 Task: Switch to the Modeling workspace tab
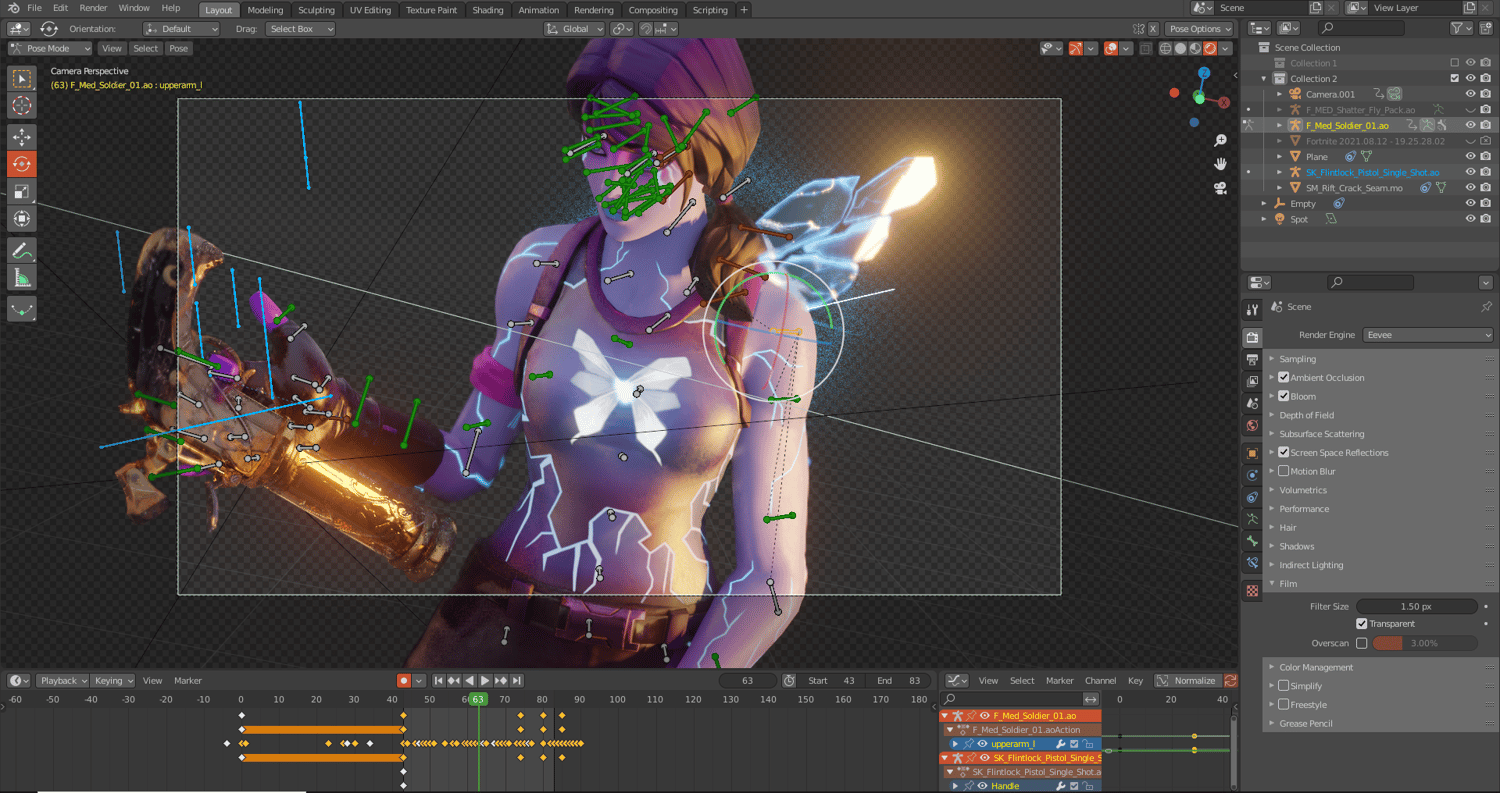point(265,10)
